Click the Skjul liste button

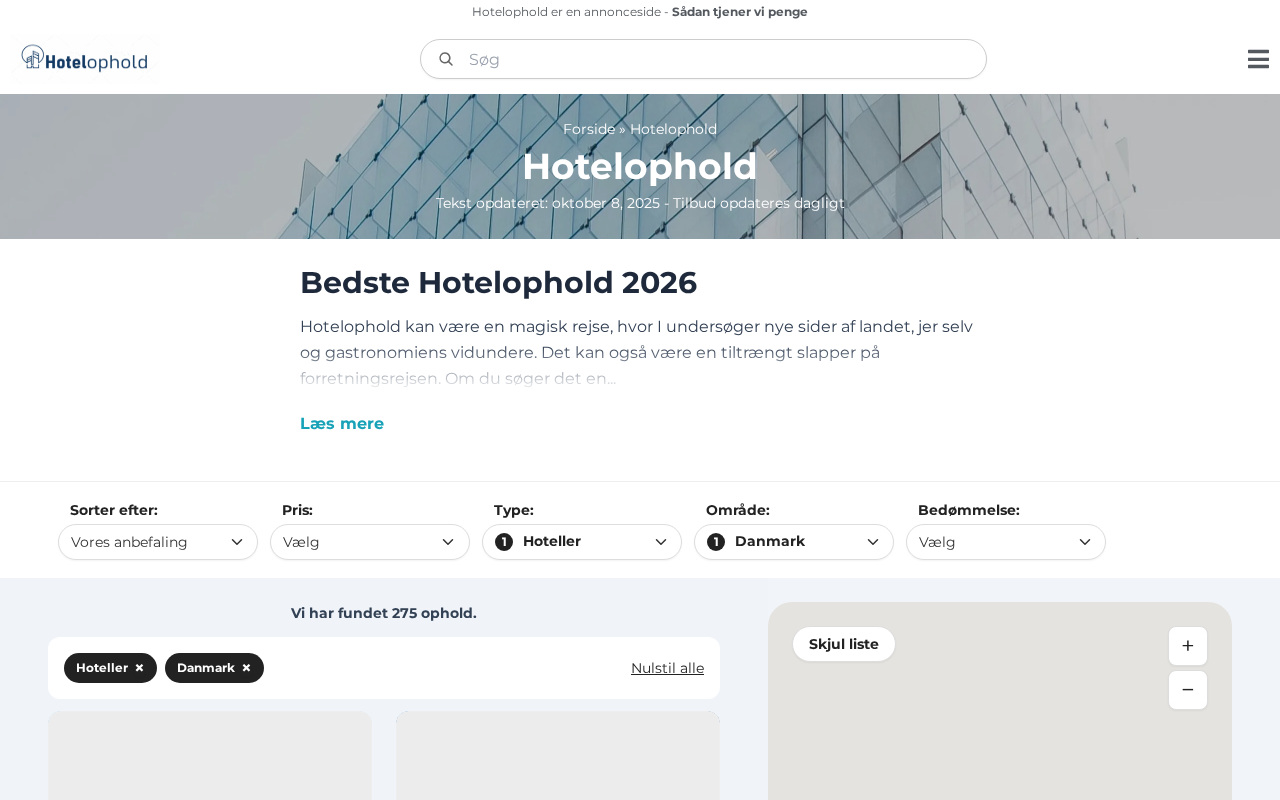[844, 644]
